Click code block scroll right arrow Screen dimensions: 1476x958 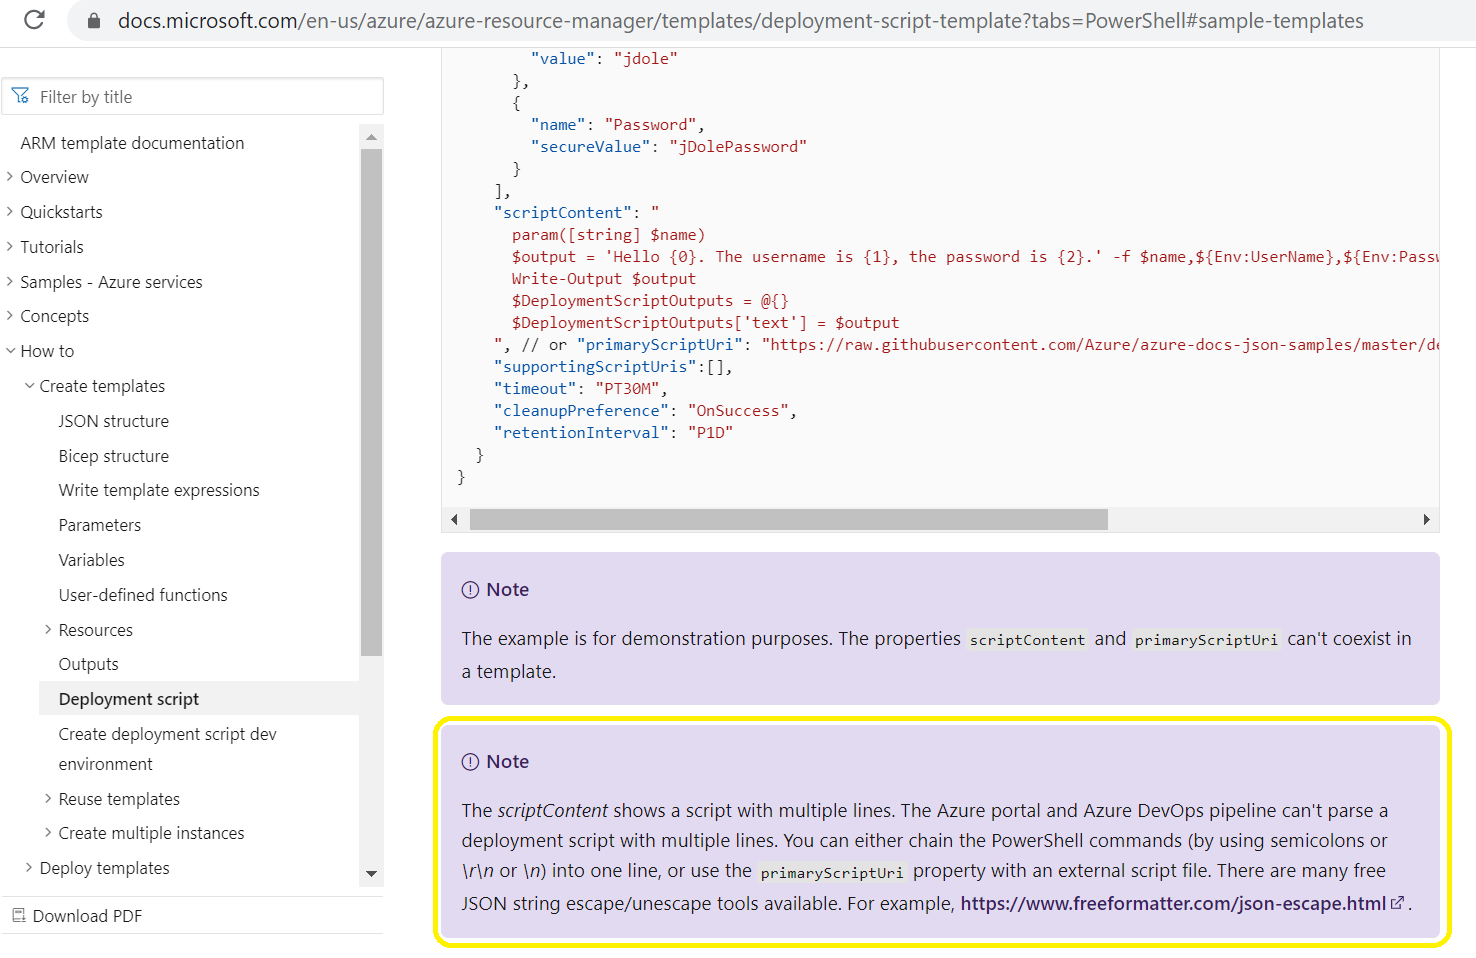[1426, 519]
